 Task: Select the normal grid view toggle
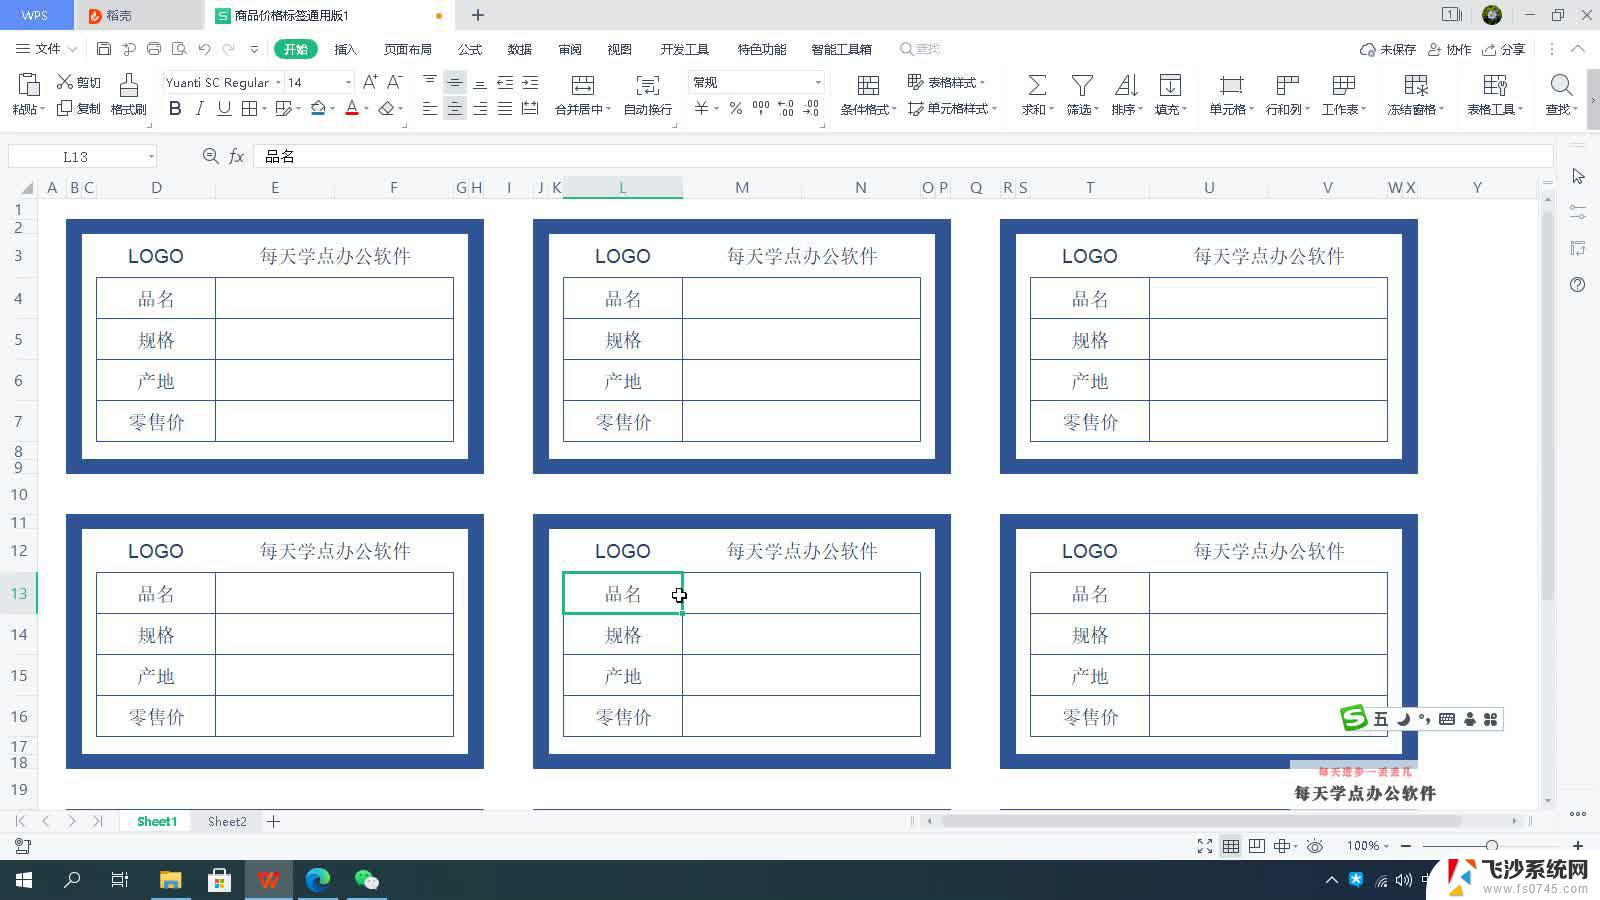click(x=1231, y=846)
